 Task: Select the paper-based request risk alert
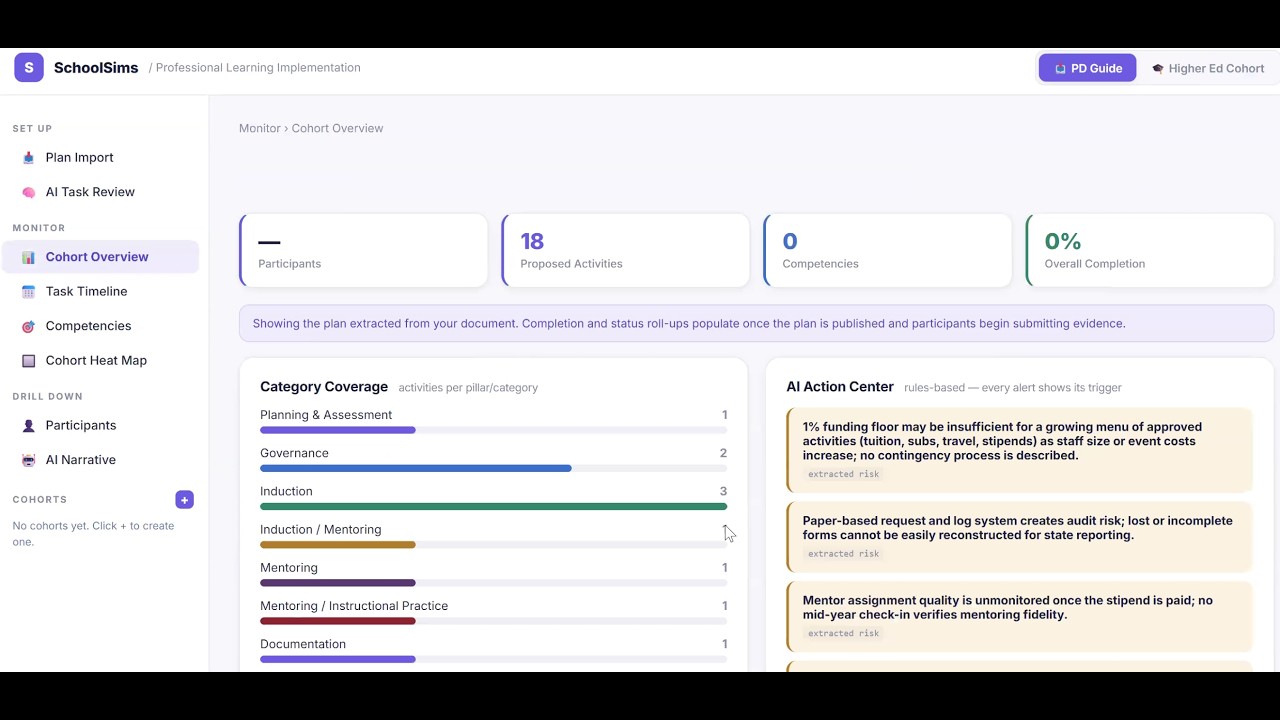(x=1019, y=537)
